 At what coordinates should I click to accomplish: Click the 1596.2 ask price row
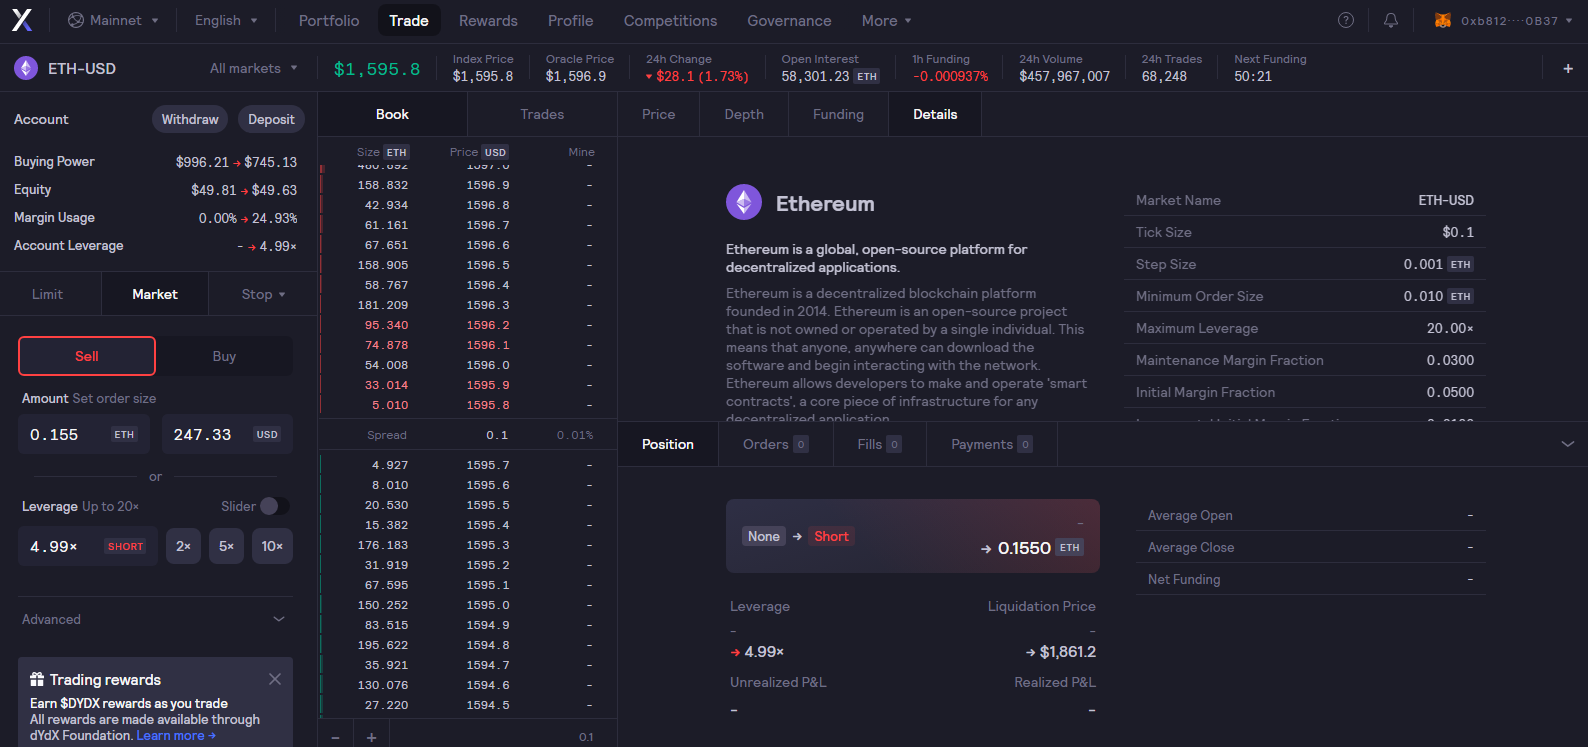click(468, 325)
